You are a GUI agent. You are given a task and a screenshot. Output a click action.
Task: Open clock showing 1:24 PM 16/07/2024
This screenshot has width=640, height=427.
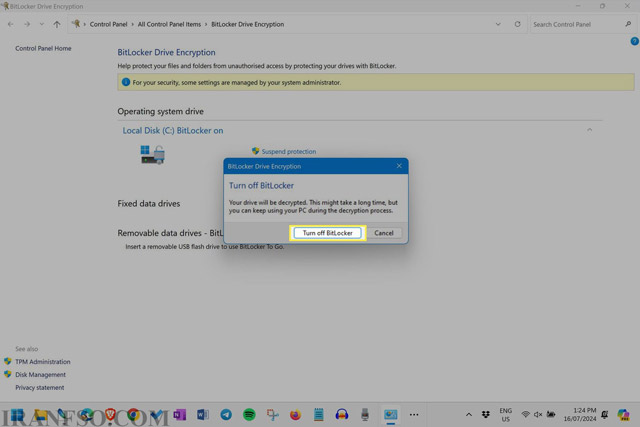pos(580,415)
